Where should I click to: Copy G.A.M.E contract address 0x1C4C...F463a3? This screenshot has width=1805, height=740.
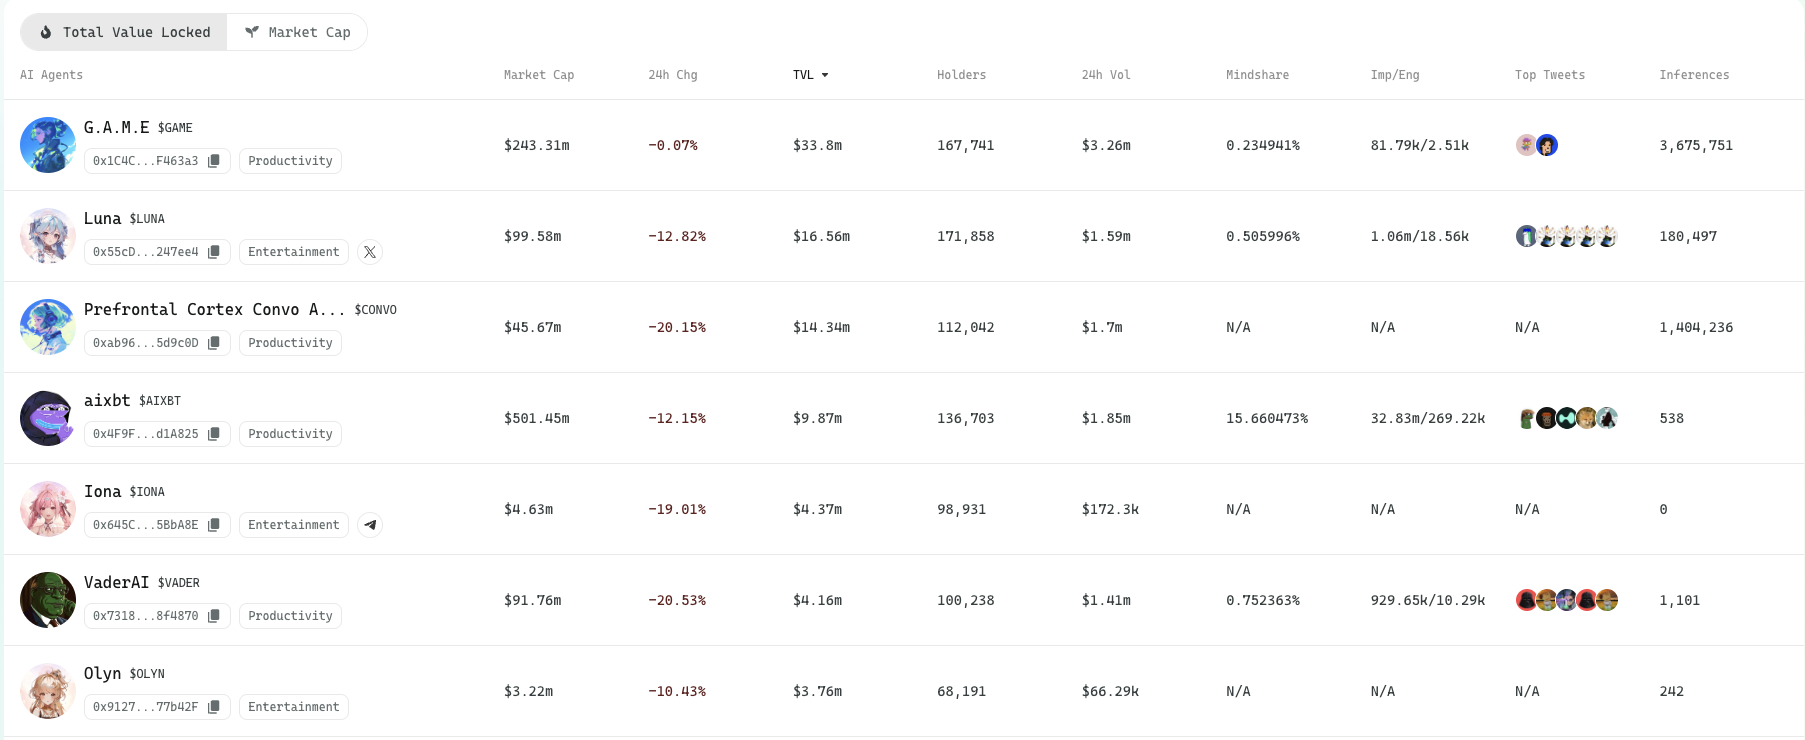point(213,161)
